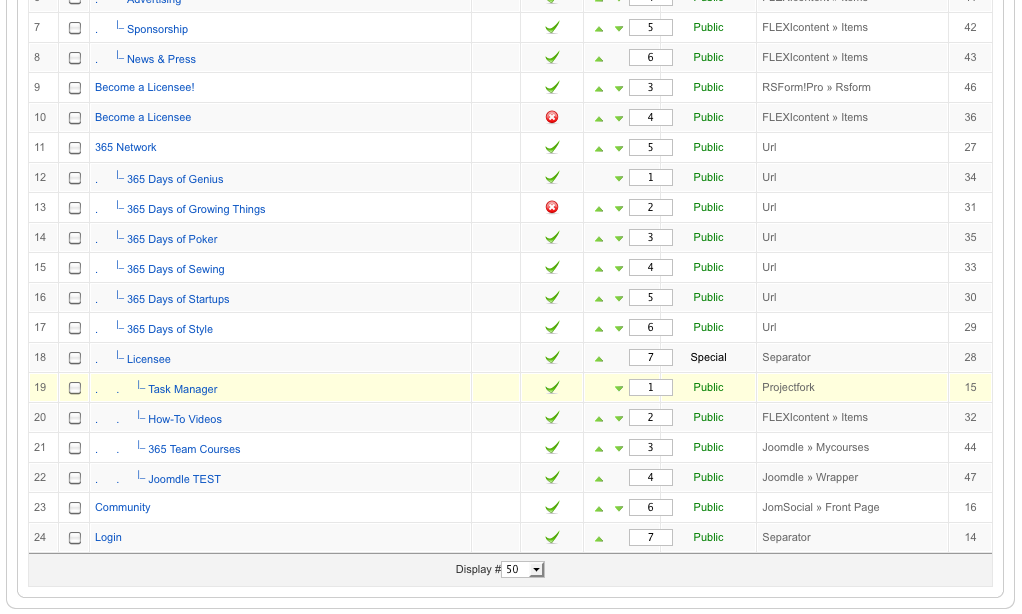
Task: Click the order field for Login row
Action: [650, 537]
